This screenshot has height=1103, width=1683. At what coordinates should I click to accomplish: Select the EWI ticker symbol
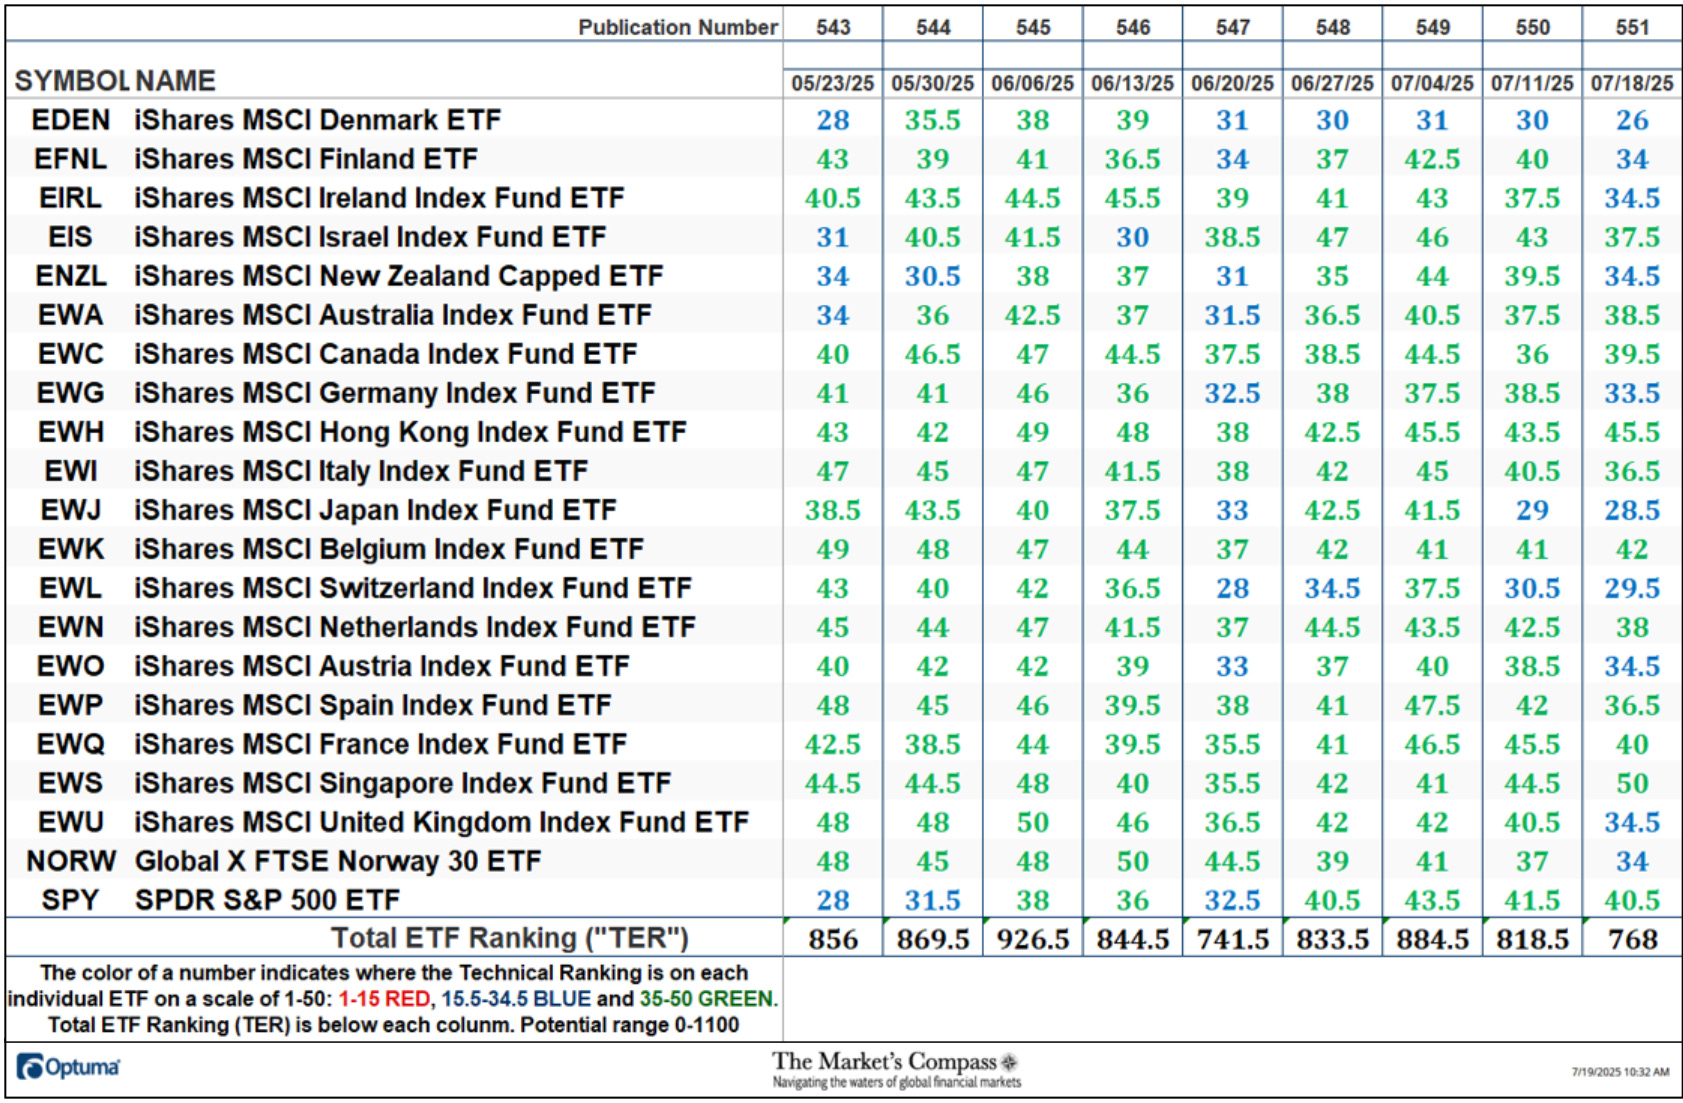(x=70, y=471)
